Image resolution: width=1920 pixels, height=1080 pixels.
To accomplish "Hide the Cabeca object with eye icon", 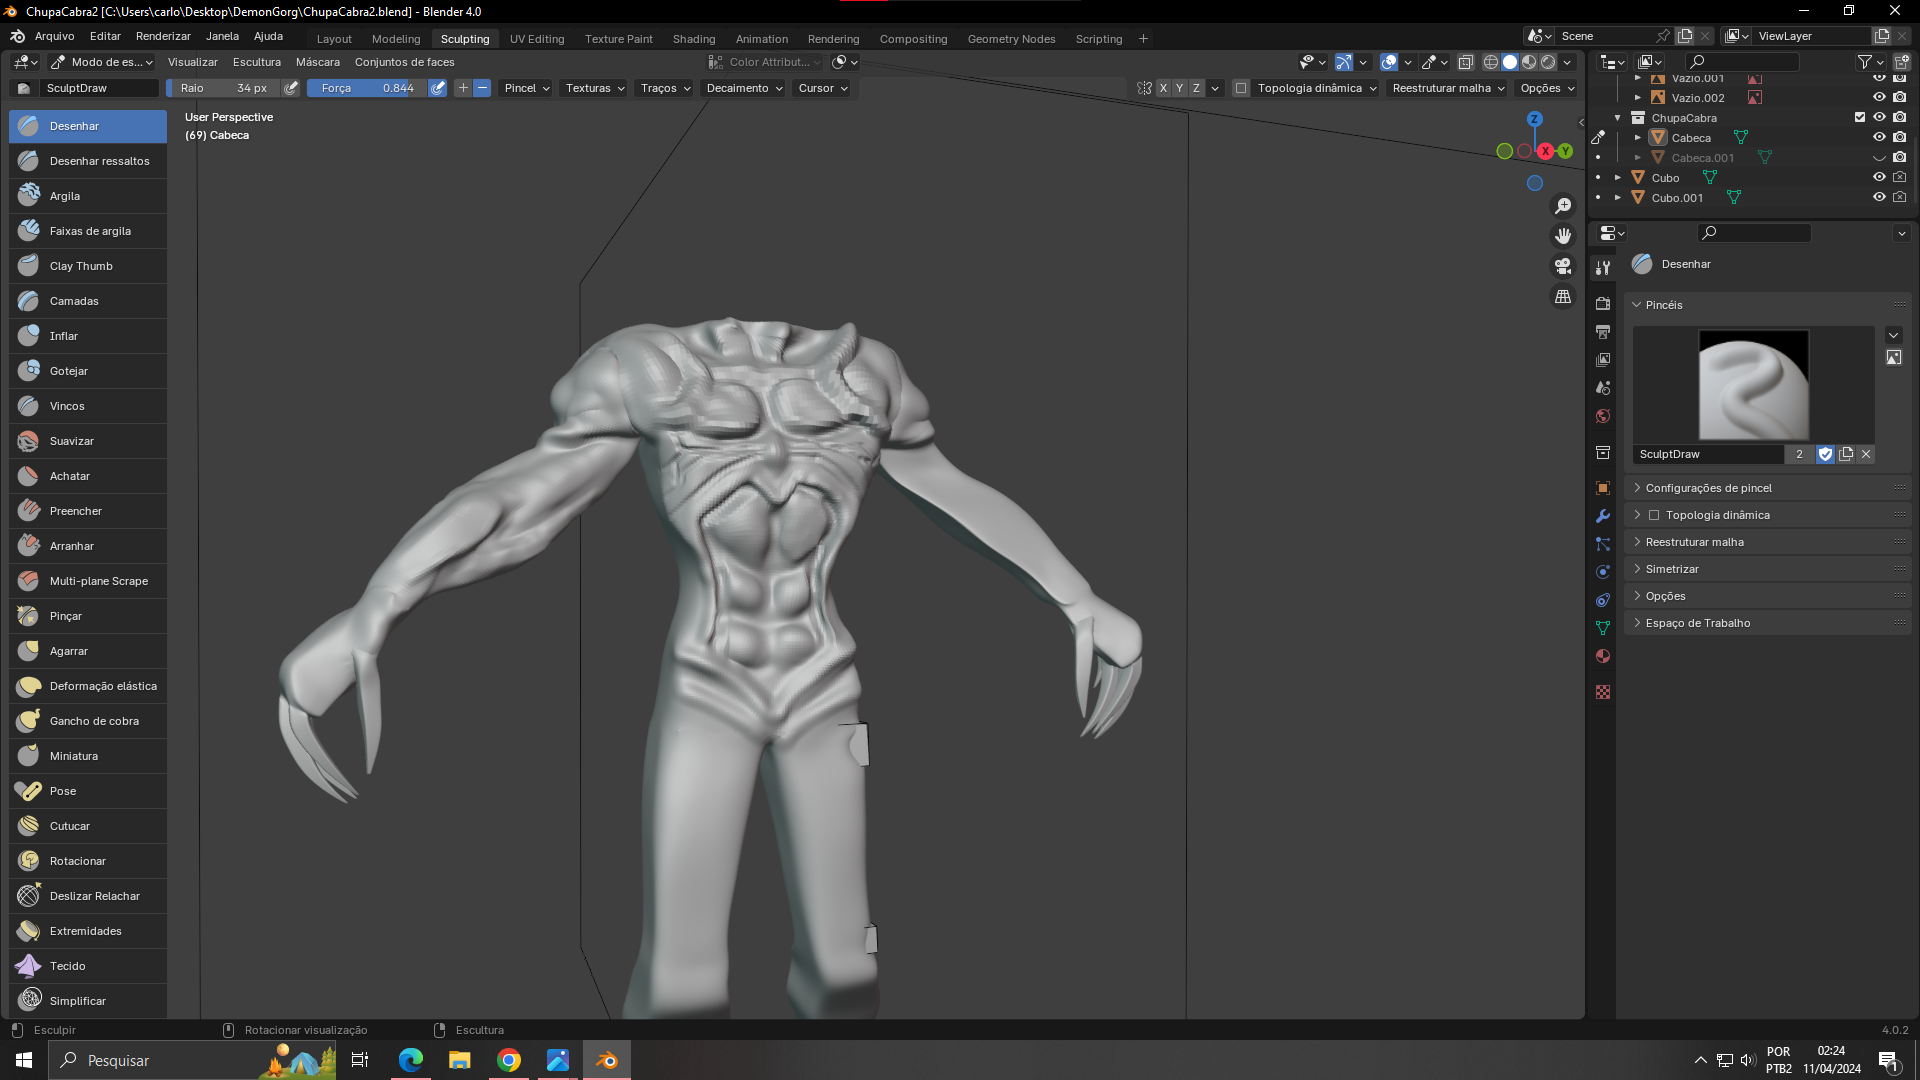I will coord(1879,137).
